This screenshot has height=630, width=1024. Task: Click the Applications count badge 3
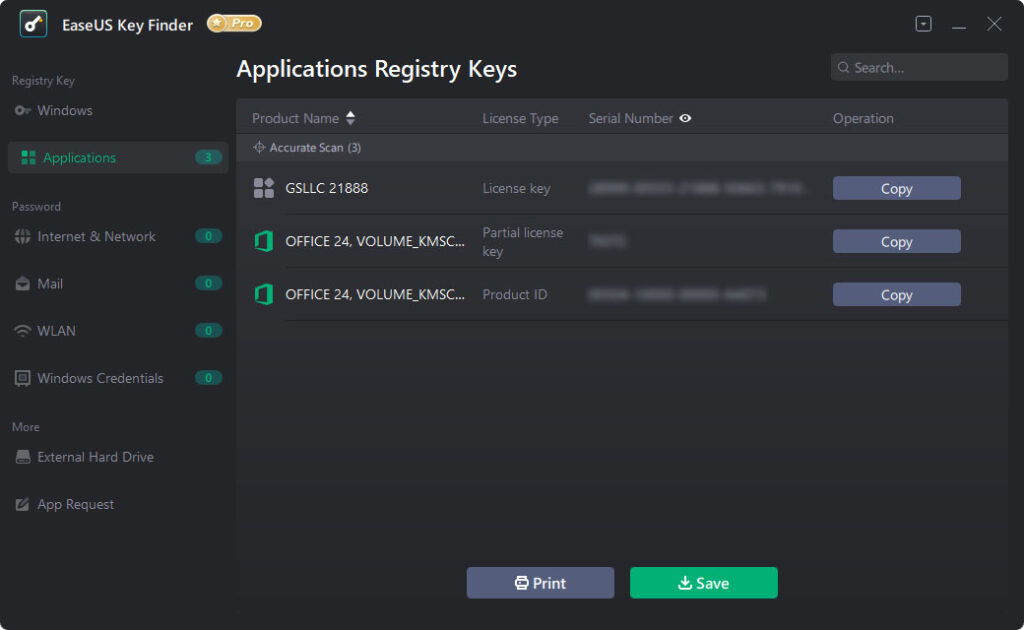pyautogui.click(x=208, y=157)
